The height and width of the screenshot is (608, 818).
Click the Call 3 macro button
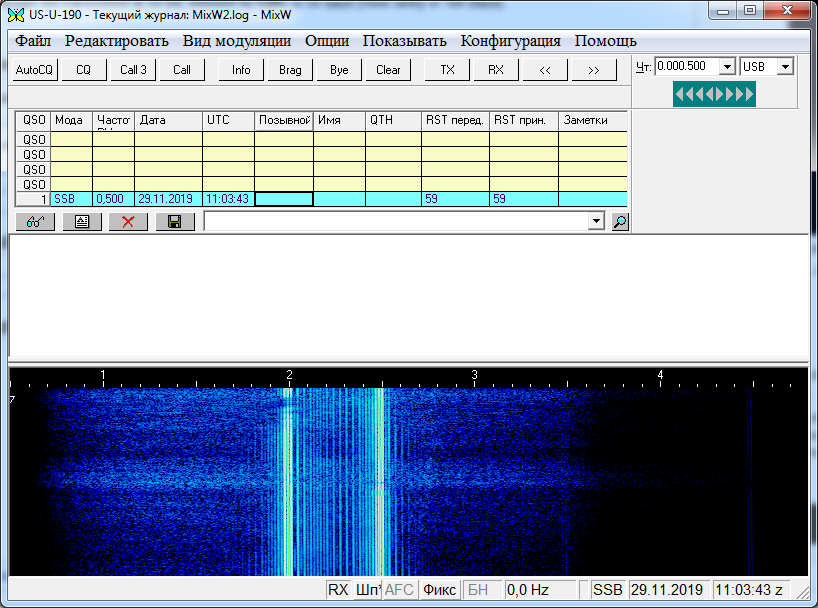point(133,70)
